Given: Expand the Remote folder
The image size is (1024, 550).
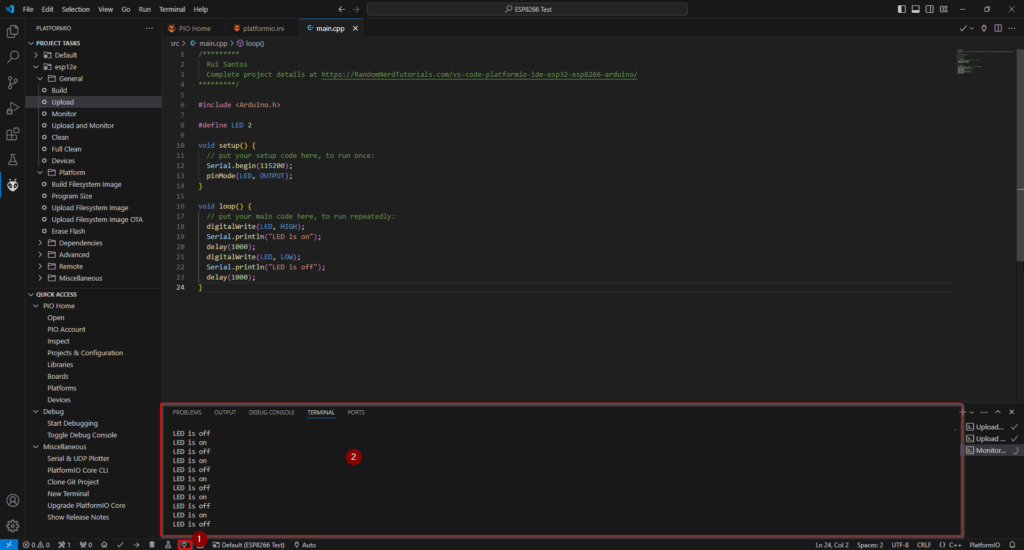Looking at the screenshot, I should point(40,267).
